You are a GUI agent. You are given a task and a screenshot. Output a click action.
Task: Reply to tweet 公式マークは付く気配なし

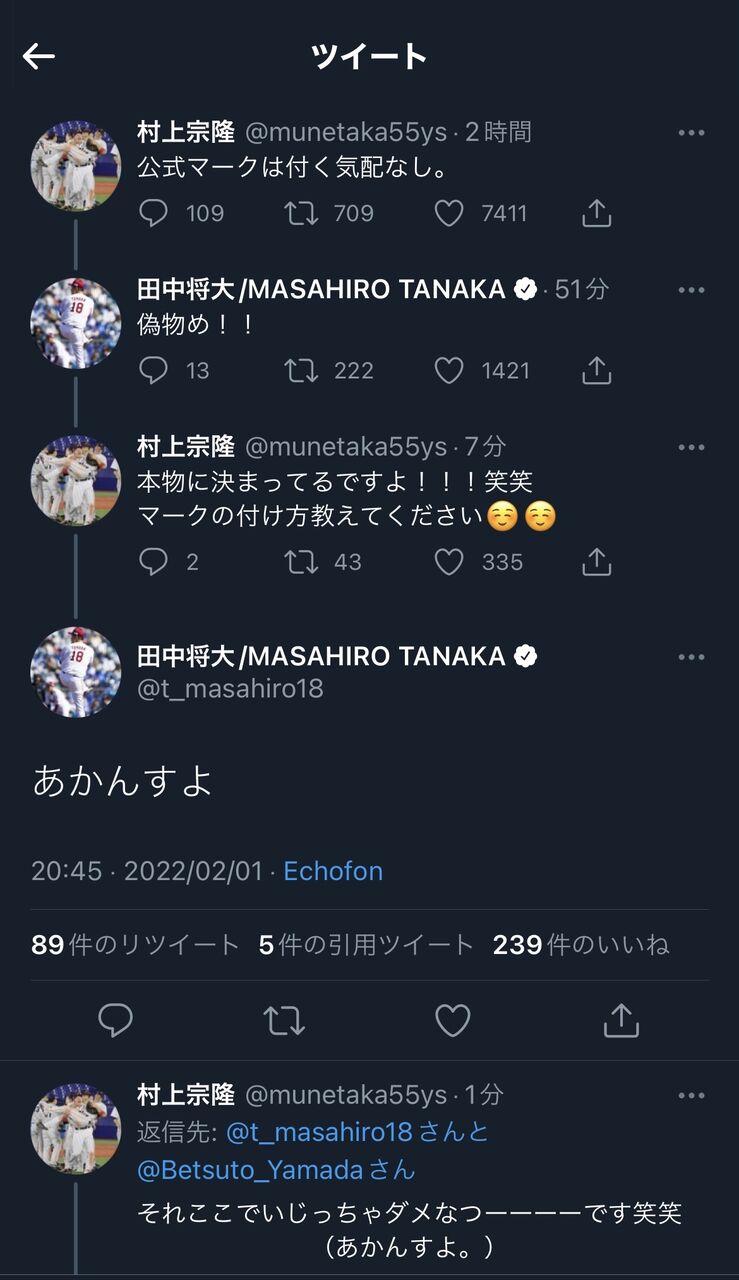pos(153,213)
